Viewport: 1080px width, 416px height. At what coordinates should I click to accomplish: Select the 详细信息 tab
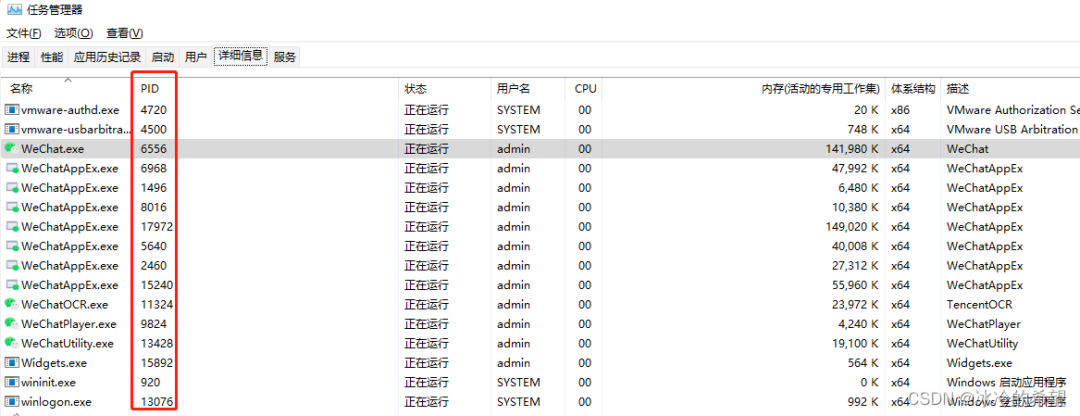pyautogui.click(x=240, y=56)
